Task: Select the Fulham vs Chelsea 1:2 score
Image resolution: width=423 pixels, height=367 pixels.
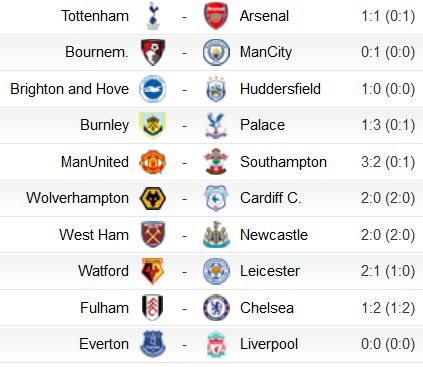Action: (388, 308)
